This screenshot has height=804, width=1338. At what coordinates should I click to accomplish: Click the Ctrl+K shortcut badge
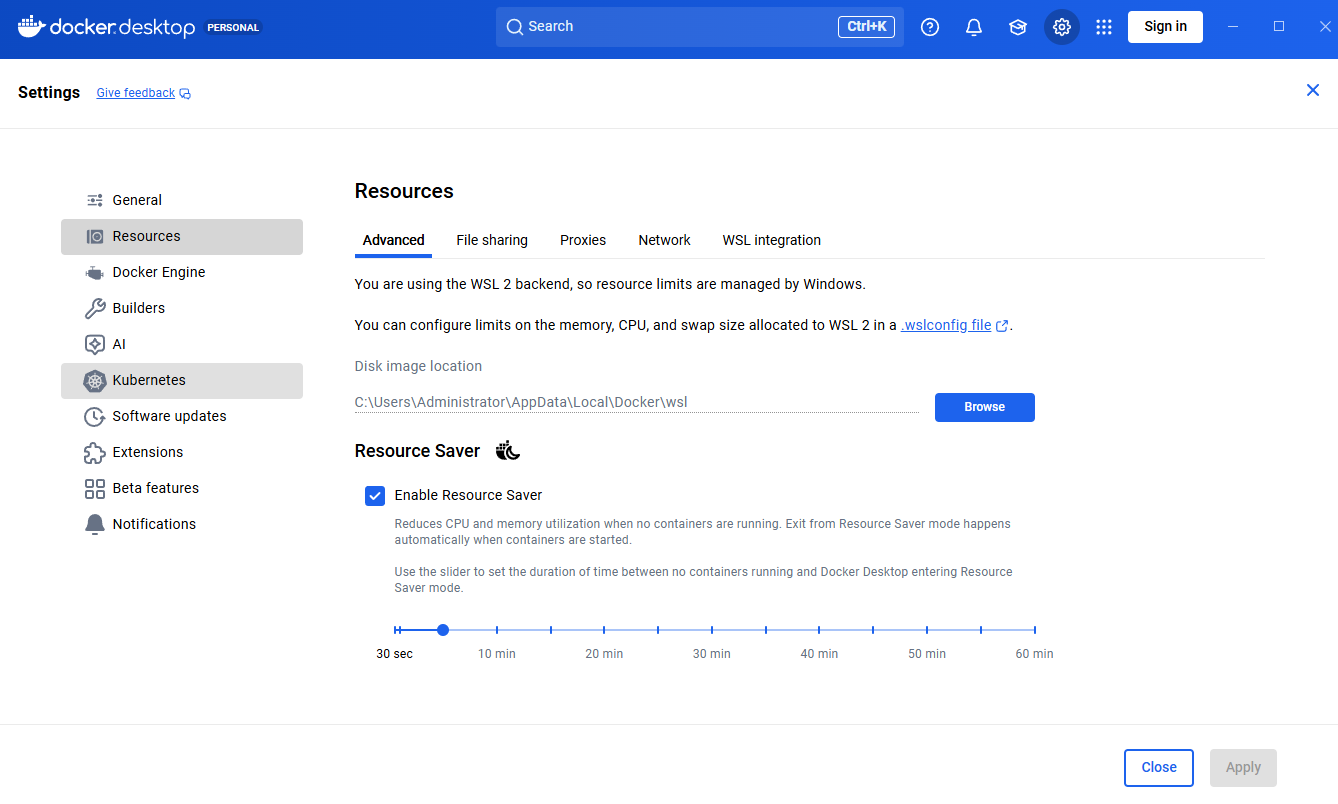click(866, 27)
